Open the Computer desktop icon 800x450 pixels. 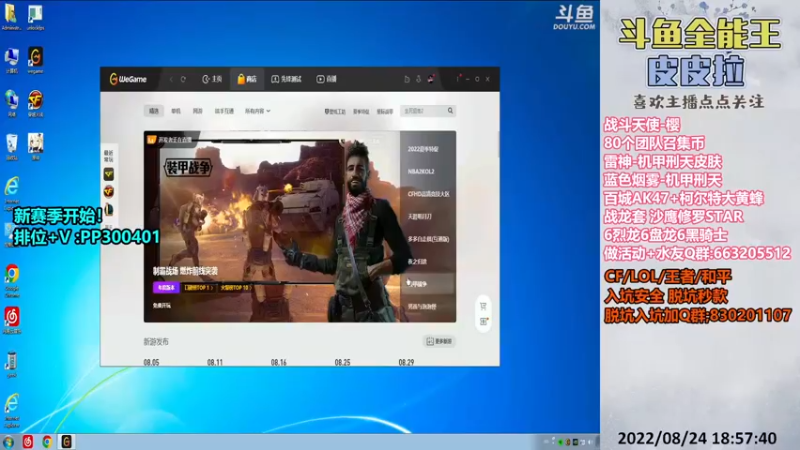11,61
